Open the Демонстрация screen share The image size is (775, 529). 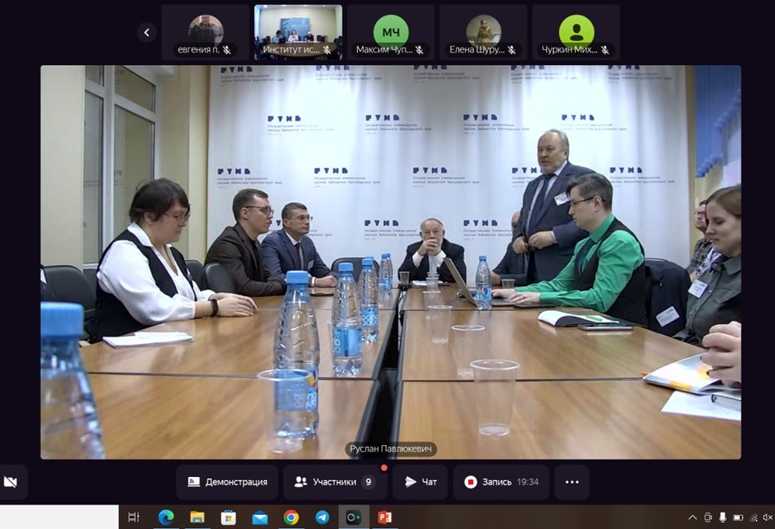227,482
